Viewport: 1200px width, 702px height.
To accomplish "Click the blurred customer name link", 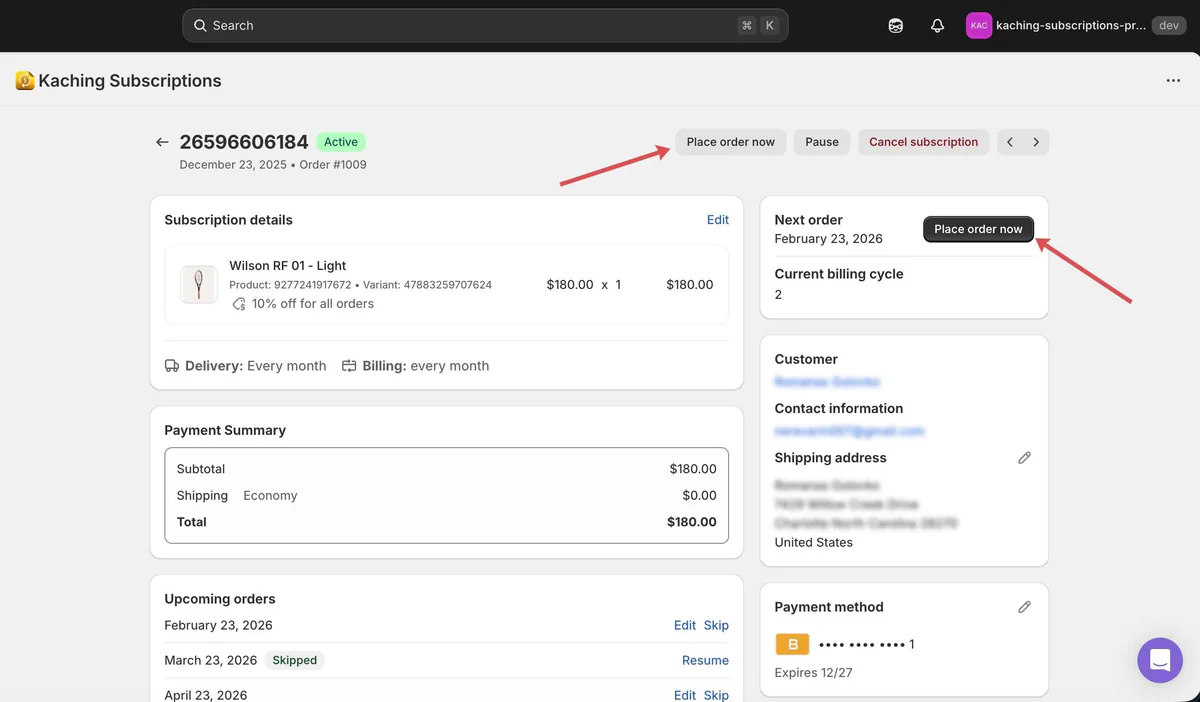I will pyautogui.click(x=827, y=382).
